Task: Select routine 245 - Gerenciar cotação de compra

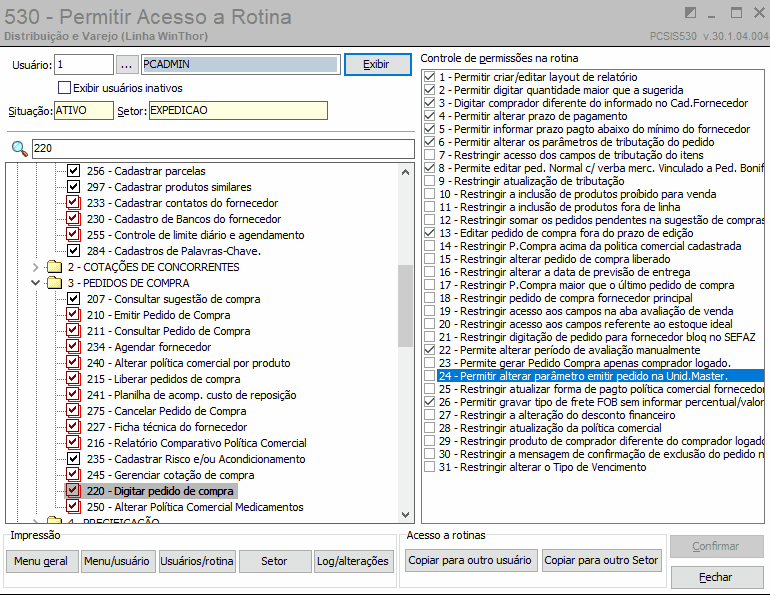Action: coord(170,475)
